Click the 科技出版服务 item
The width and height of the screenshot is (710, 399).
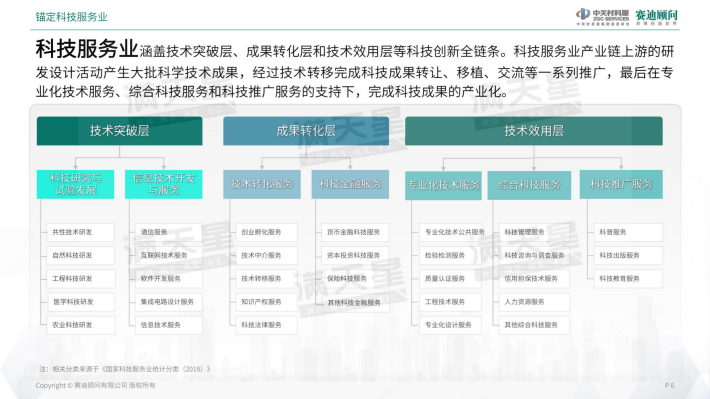(628, 255)
